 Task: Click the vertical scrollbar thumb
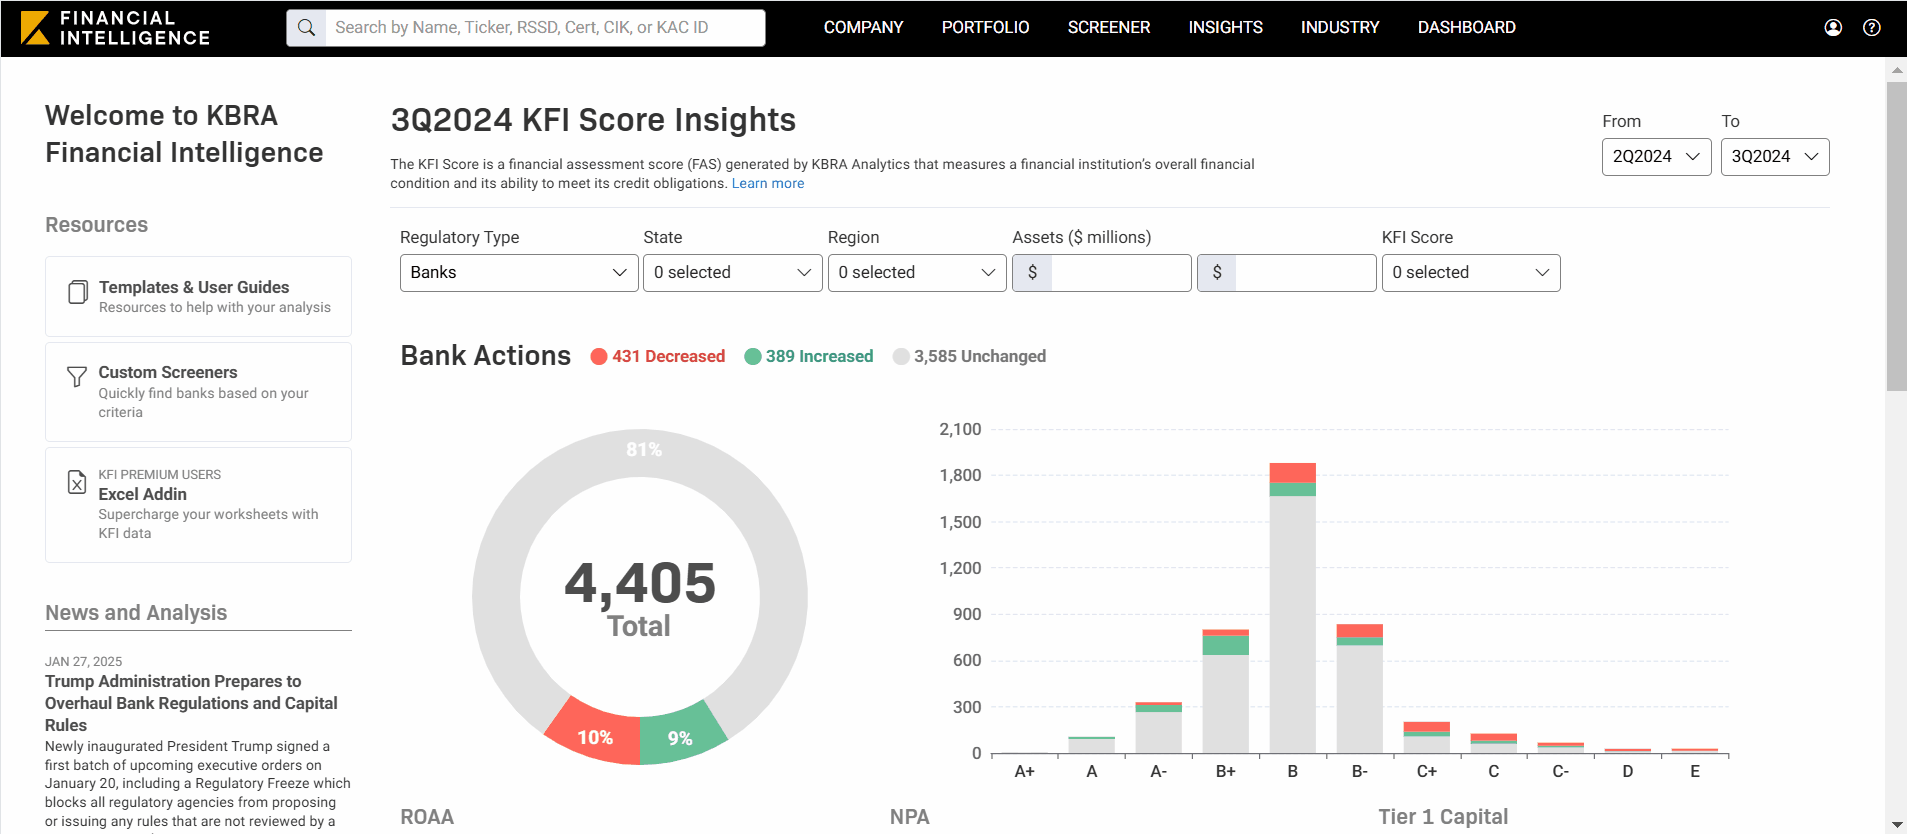point(1896,236)
